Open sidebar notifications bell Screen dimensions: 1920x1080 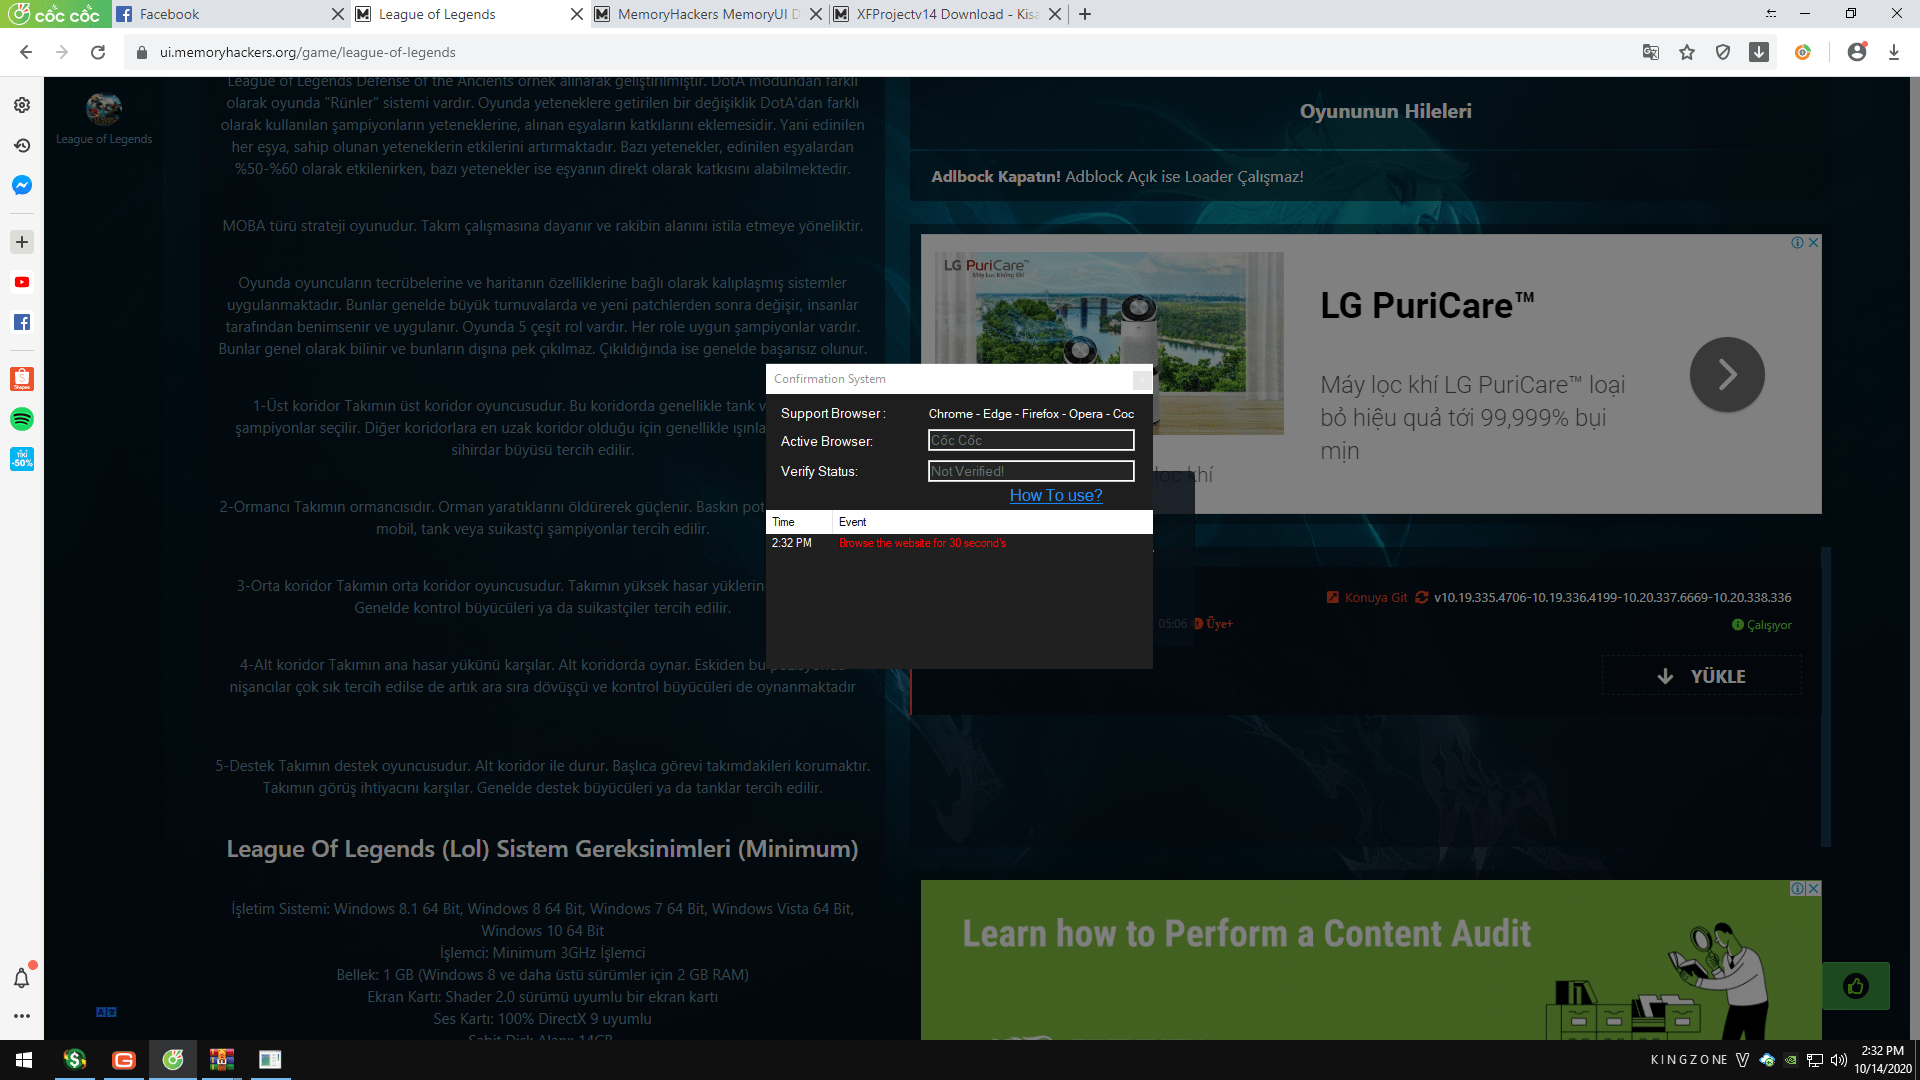[x=22, y=978]
